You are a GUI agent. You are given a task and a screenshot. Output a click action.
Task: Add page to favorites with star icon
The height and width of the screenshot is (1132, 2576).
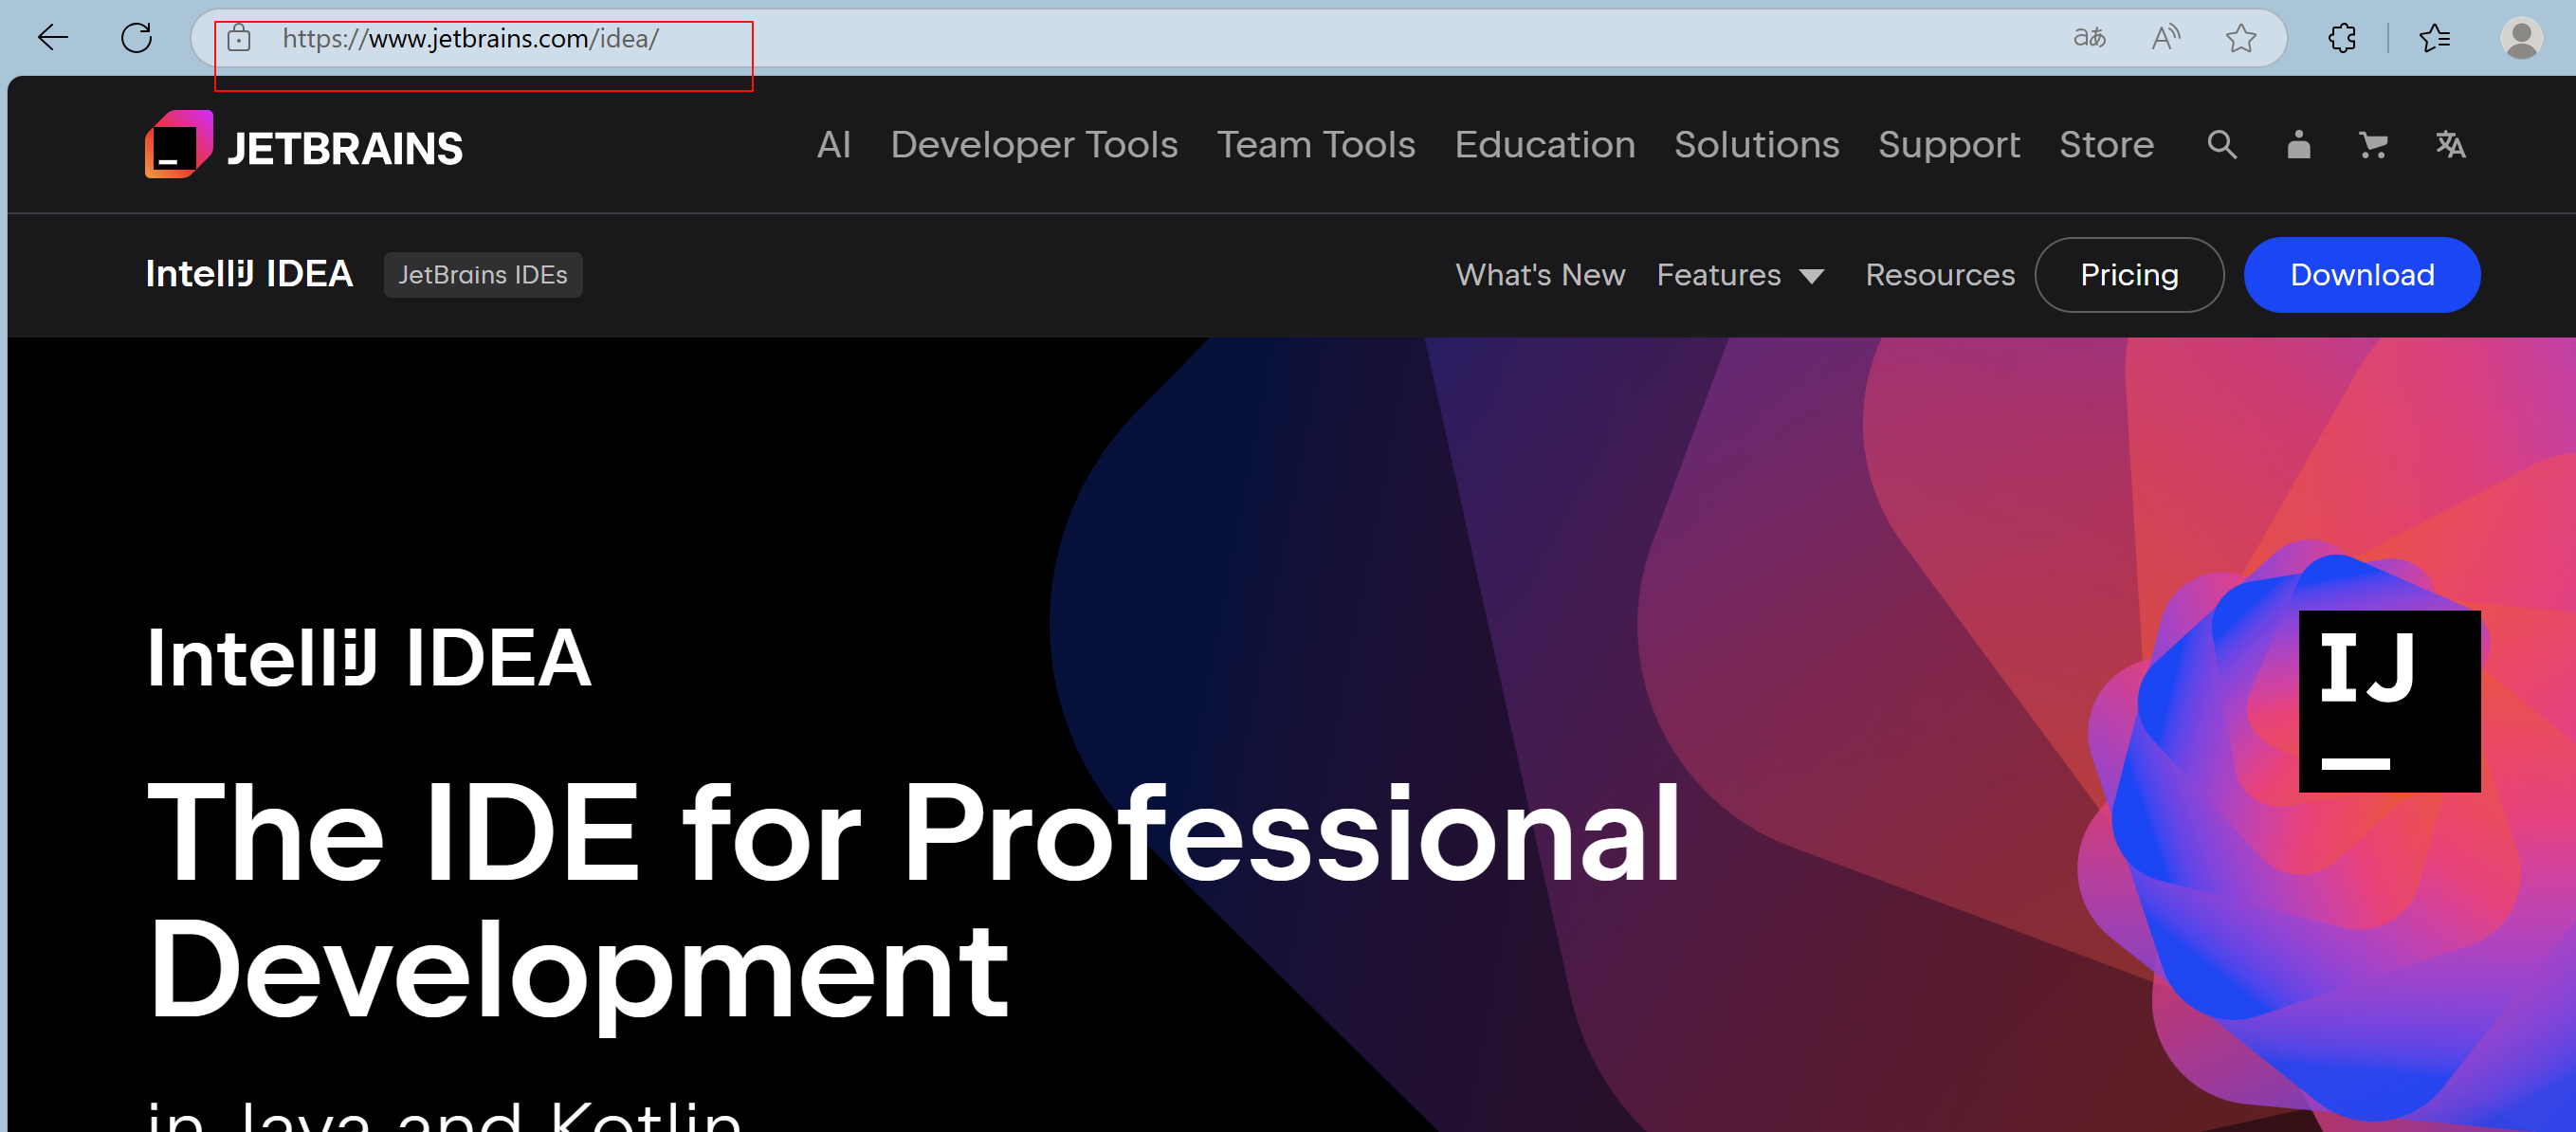(x=2240, y=38)
